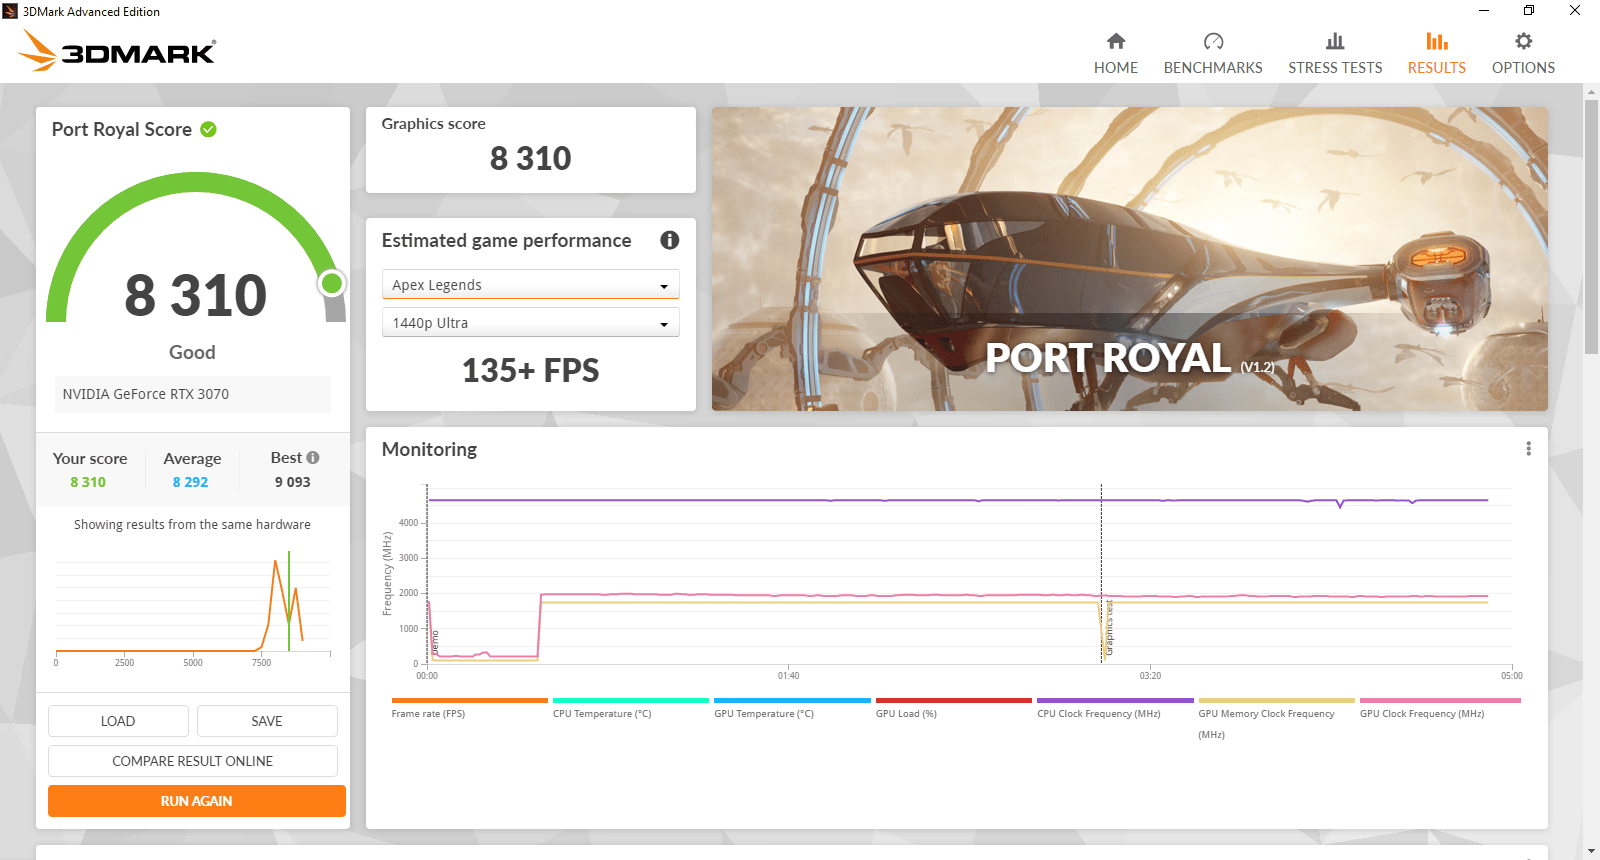This screenshot has width=1600, height=860.
Task: Click the Your score value 8 310
Action: coord(88,482)
